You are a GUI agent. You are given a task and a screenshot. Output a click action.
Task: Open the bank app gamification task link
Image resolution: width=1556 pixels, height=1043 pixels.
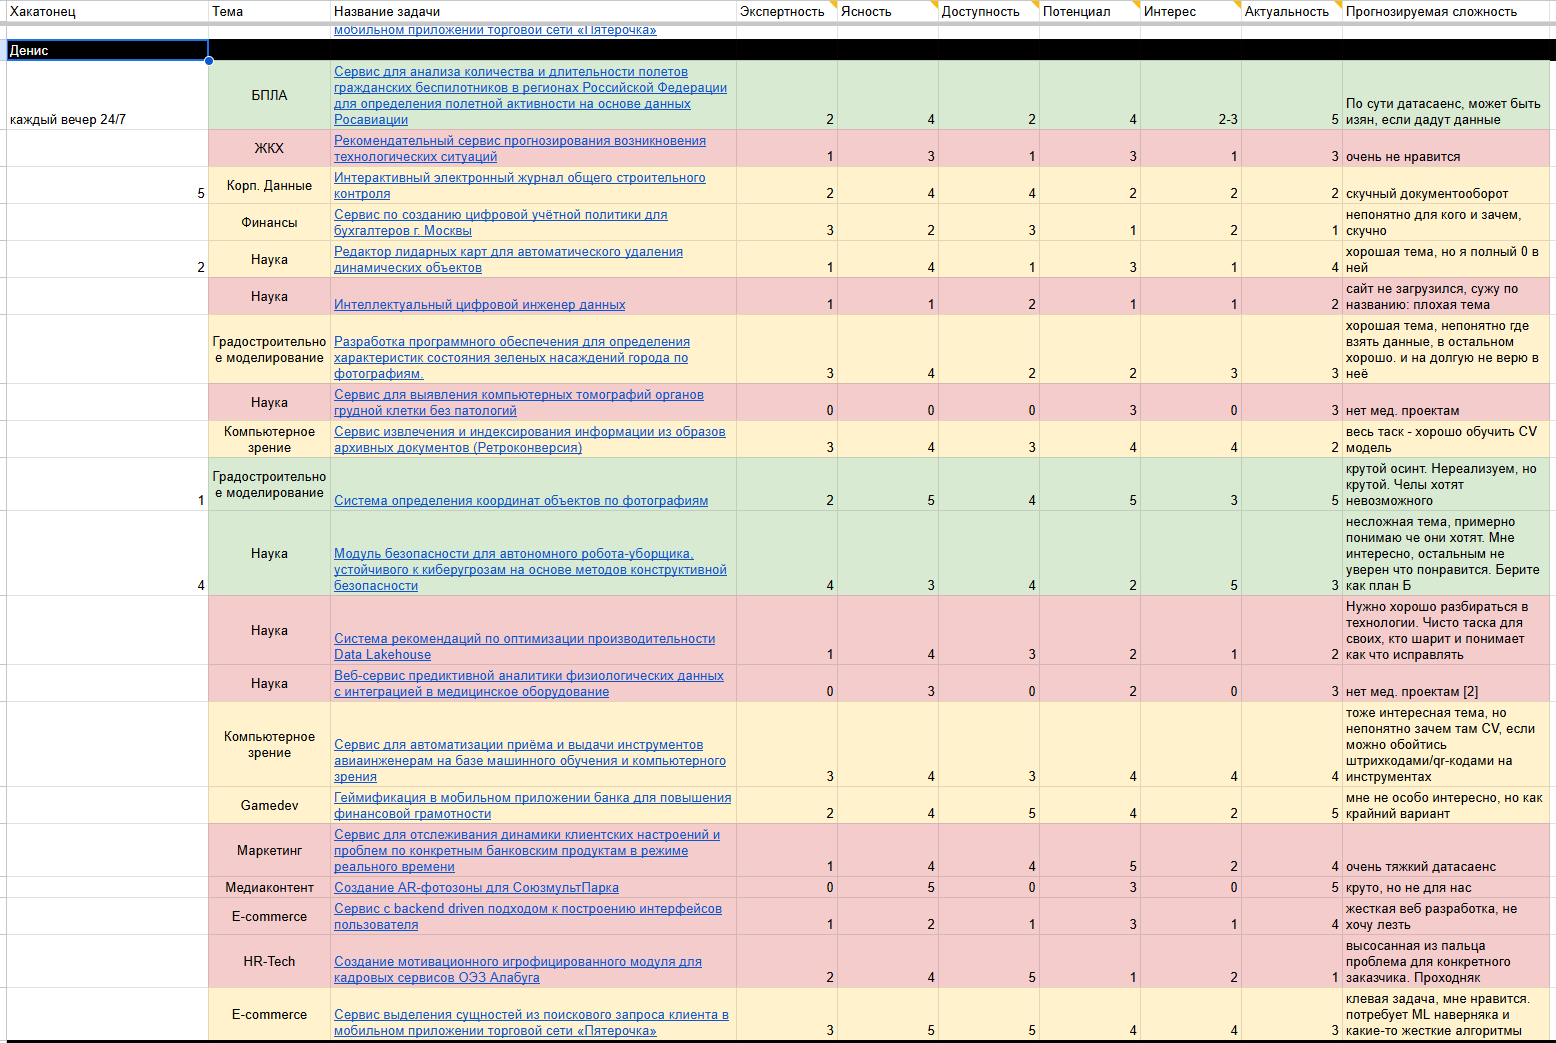pyautogui.click(x=533, y=805)
